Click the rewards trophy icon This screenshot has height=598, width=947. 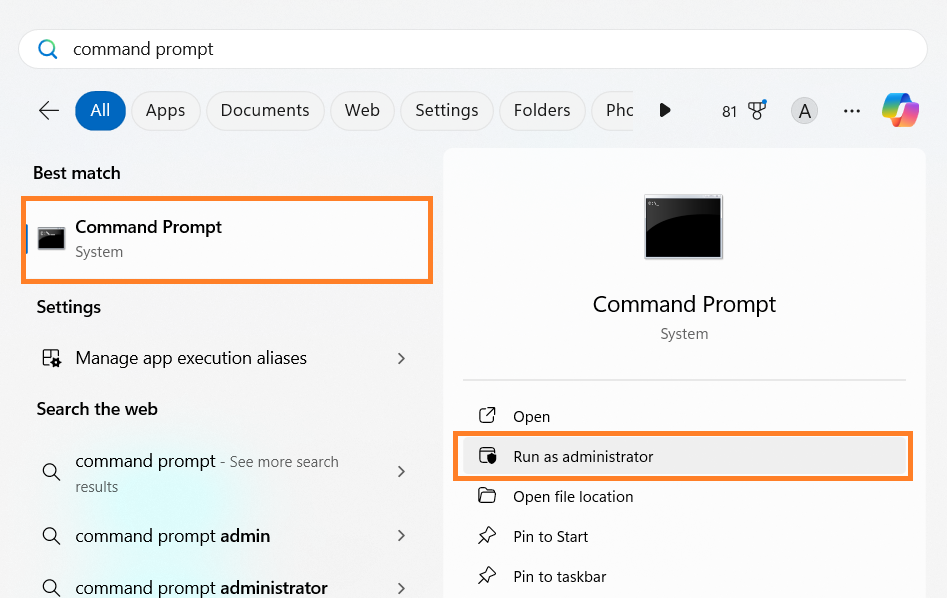point(757,111)
